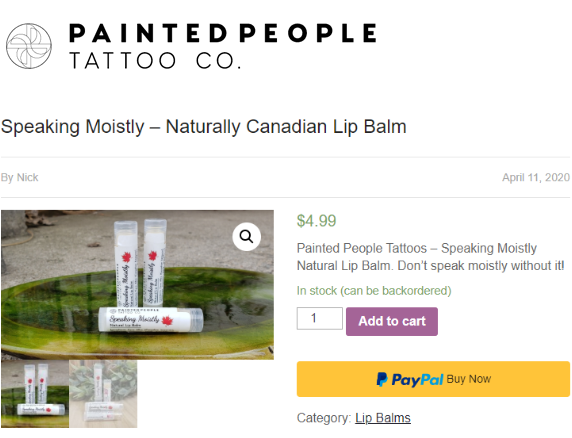Click the Buy Now text on PayPal button
The height and width of the screenshot is (438, 572).
[x=469, y=379]
